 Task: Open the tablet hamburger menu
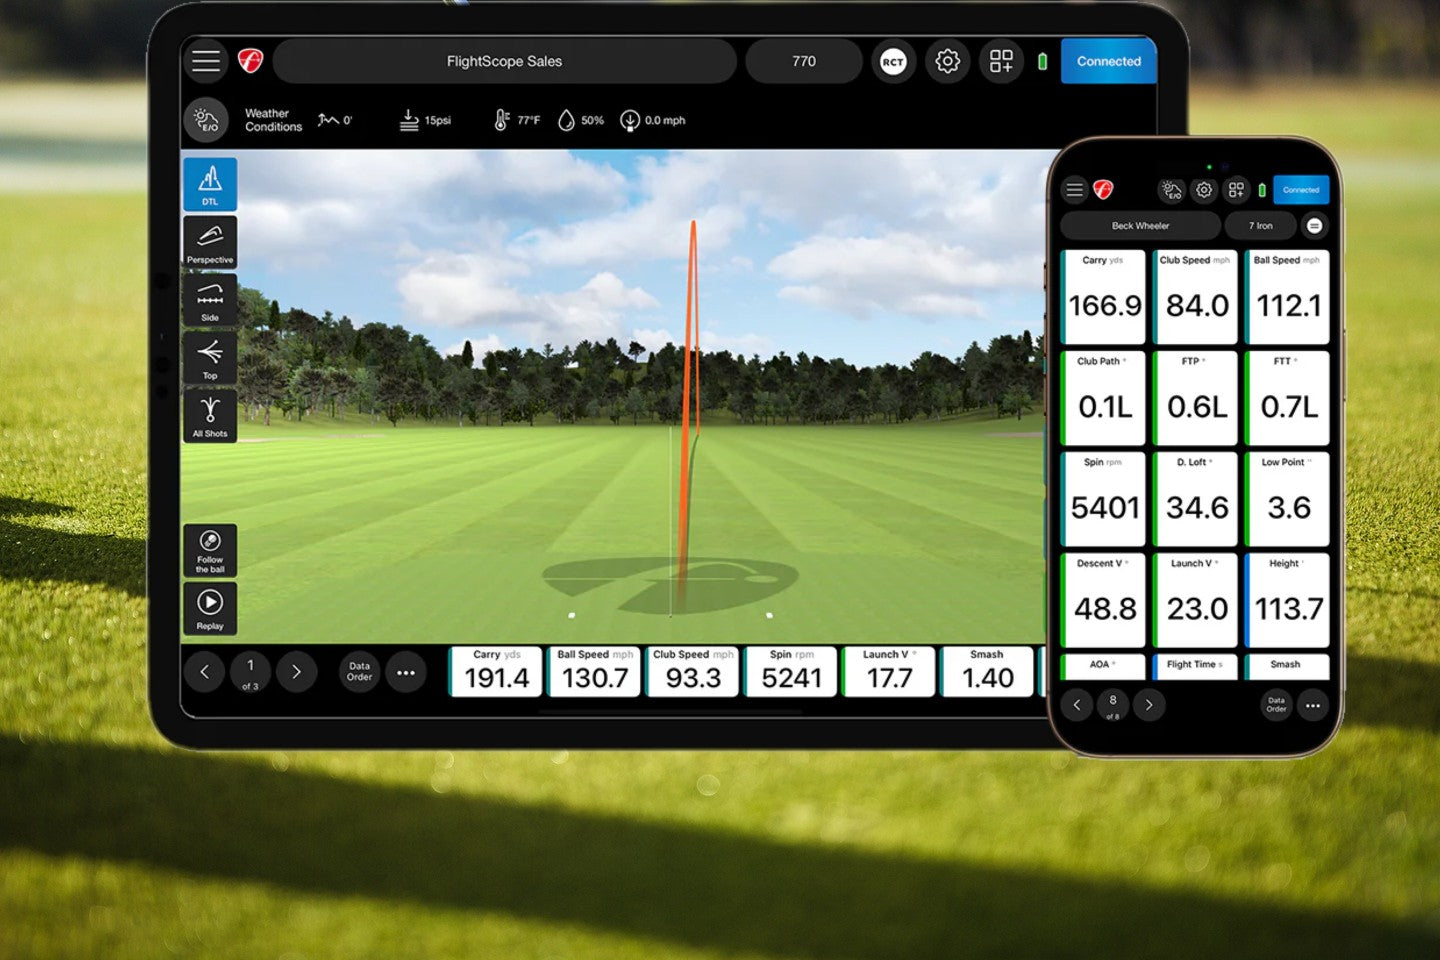tap(205, 61)
